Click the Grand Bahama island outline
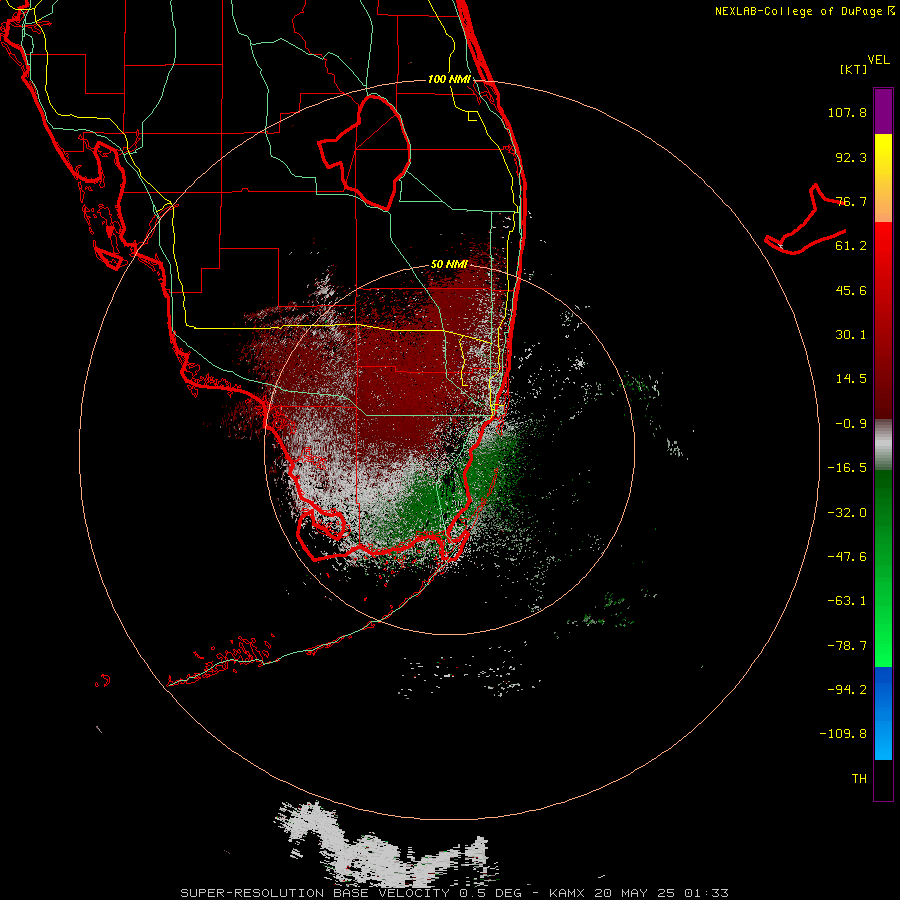Screen dimensions: 900x900 [806, 220]
